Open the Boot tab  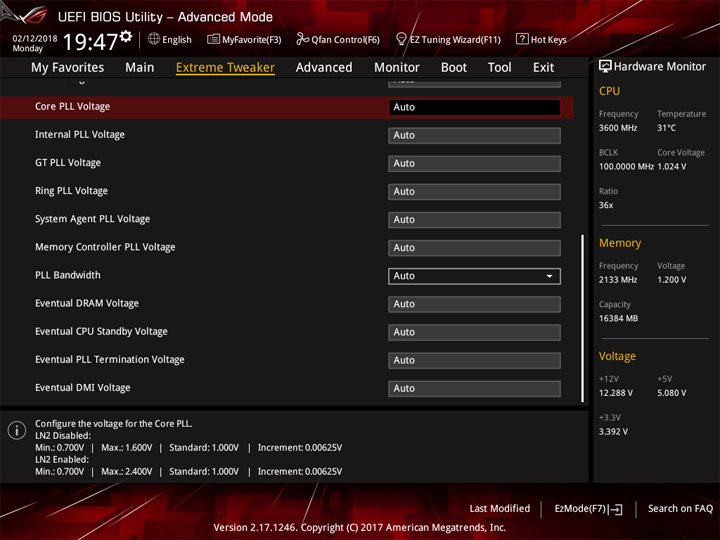pyautogui.click(x=454, y=68)
